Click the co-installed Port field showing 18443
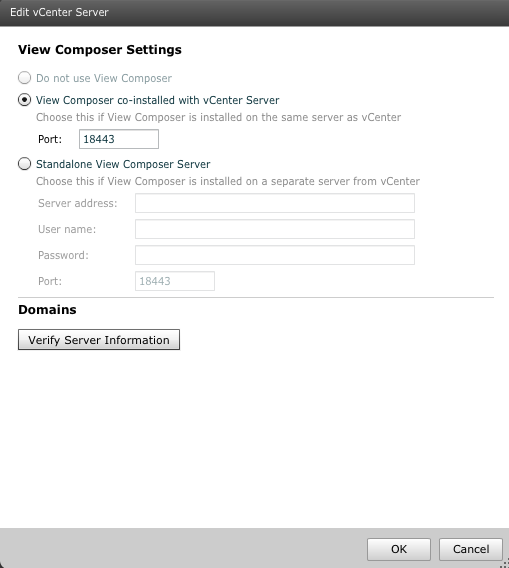This screenshot has width=509, height=568. pyautogui.click(x=119, y=139)
